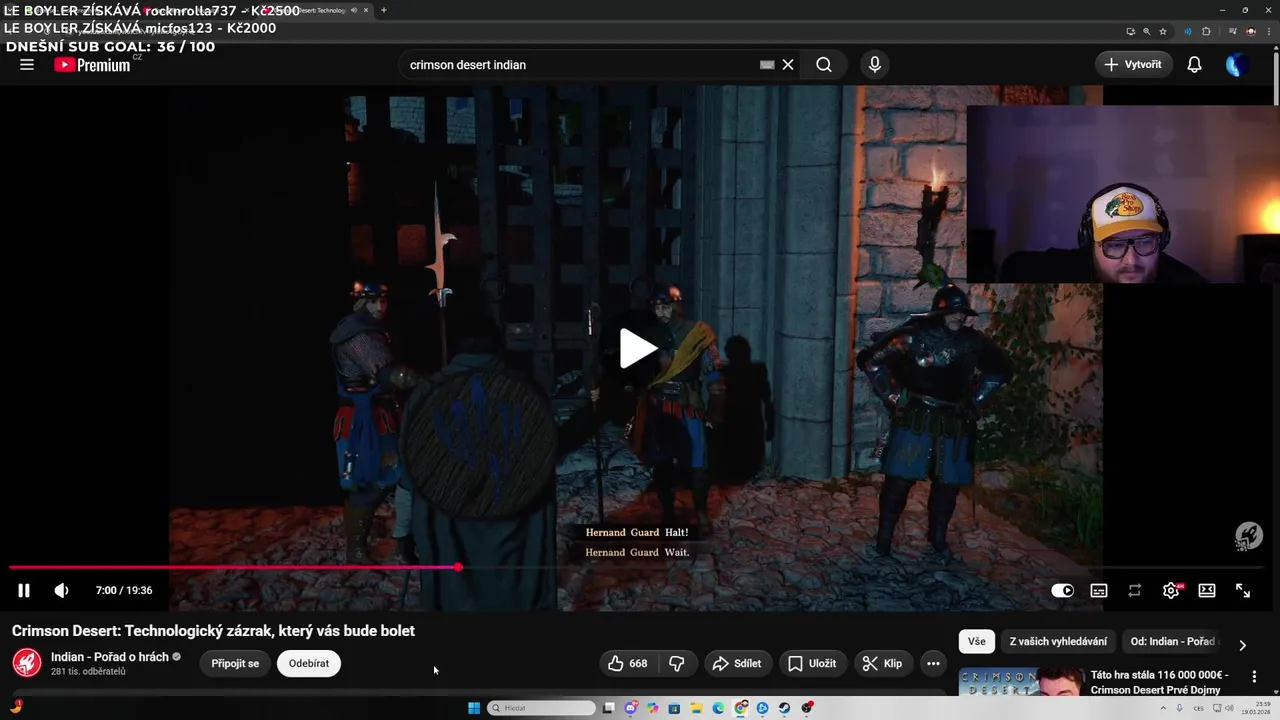The width and height of the screenshot is (1280, 720).
Task: Open the player settings gear
Action: coord(1171,591)
